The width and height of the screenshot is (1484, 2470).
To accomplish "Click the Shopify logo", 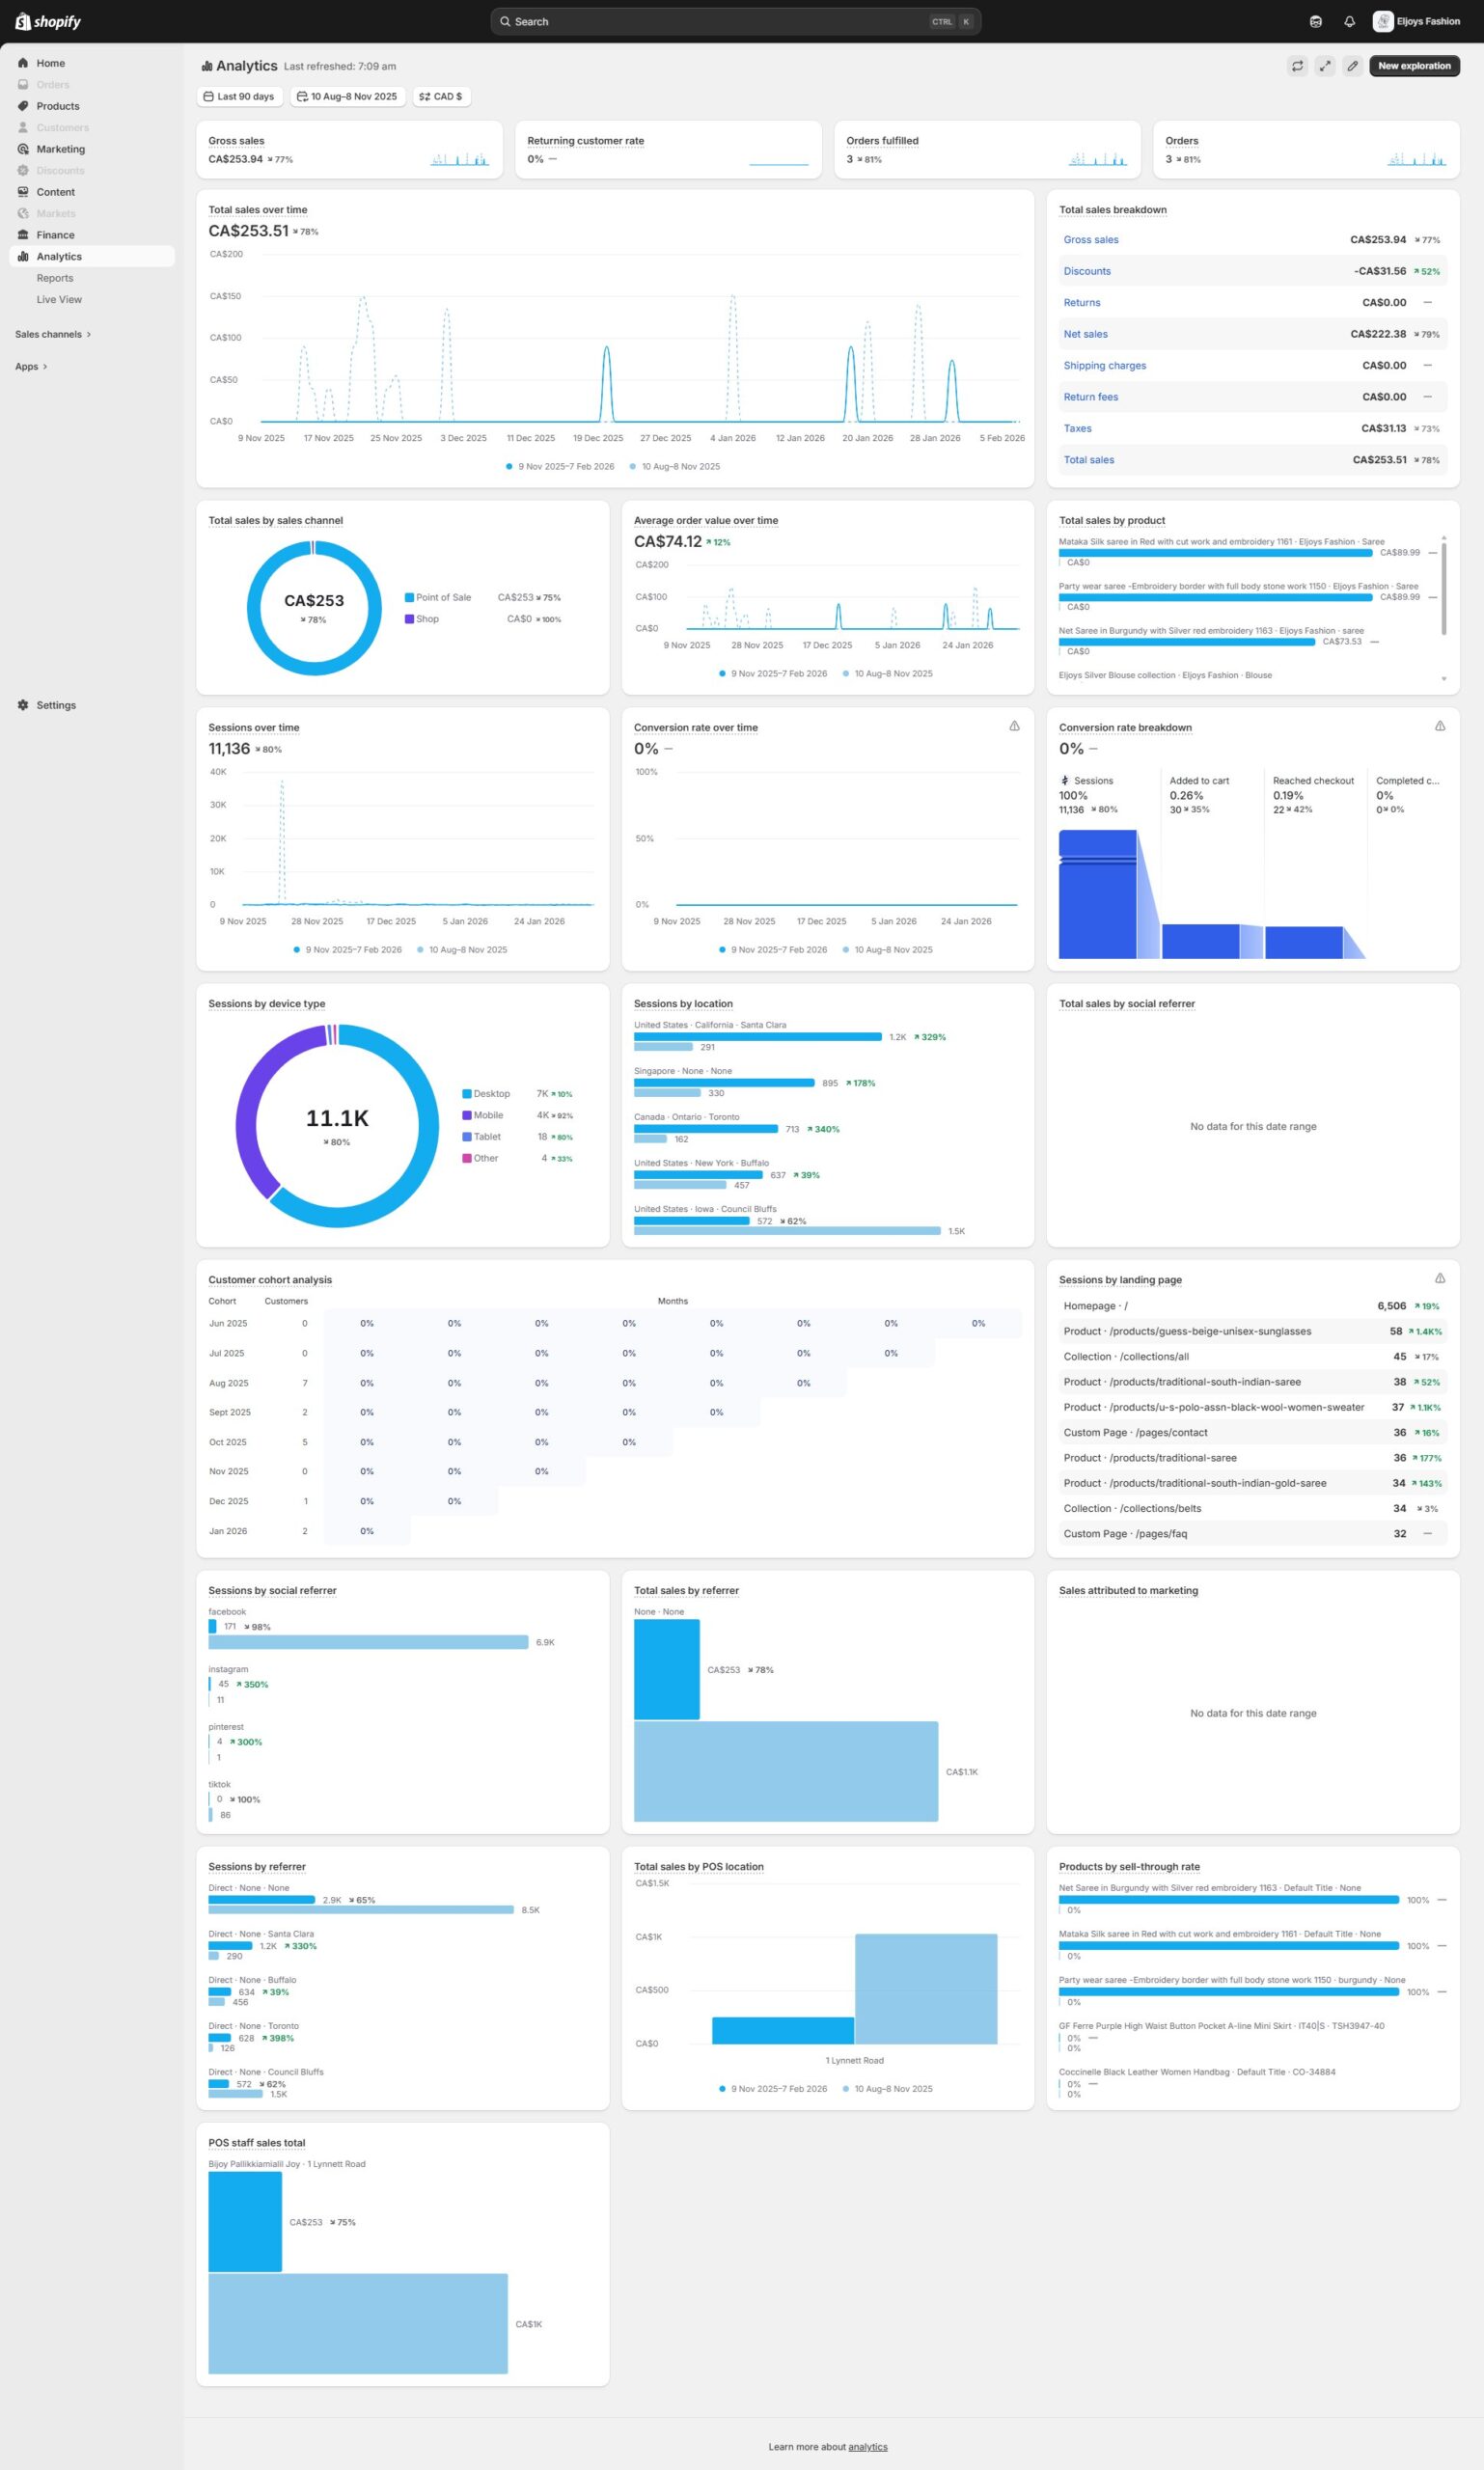I will point(48,21).
